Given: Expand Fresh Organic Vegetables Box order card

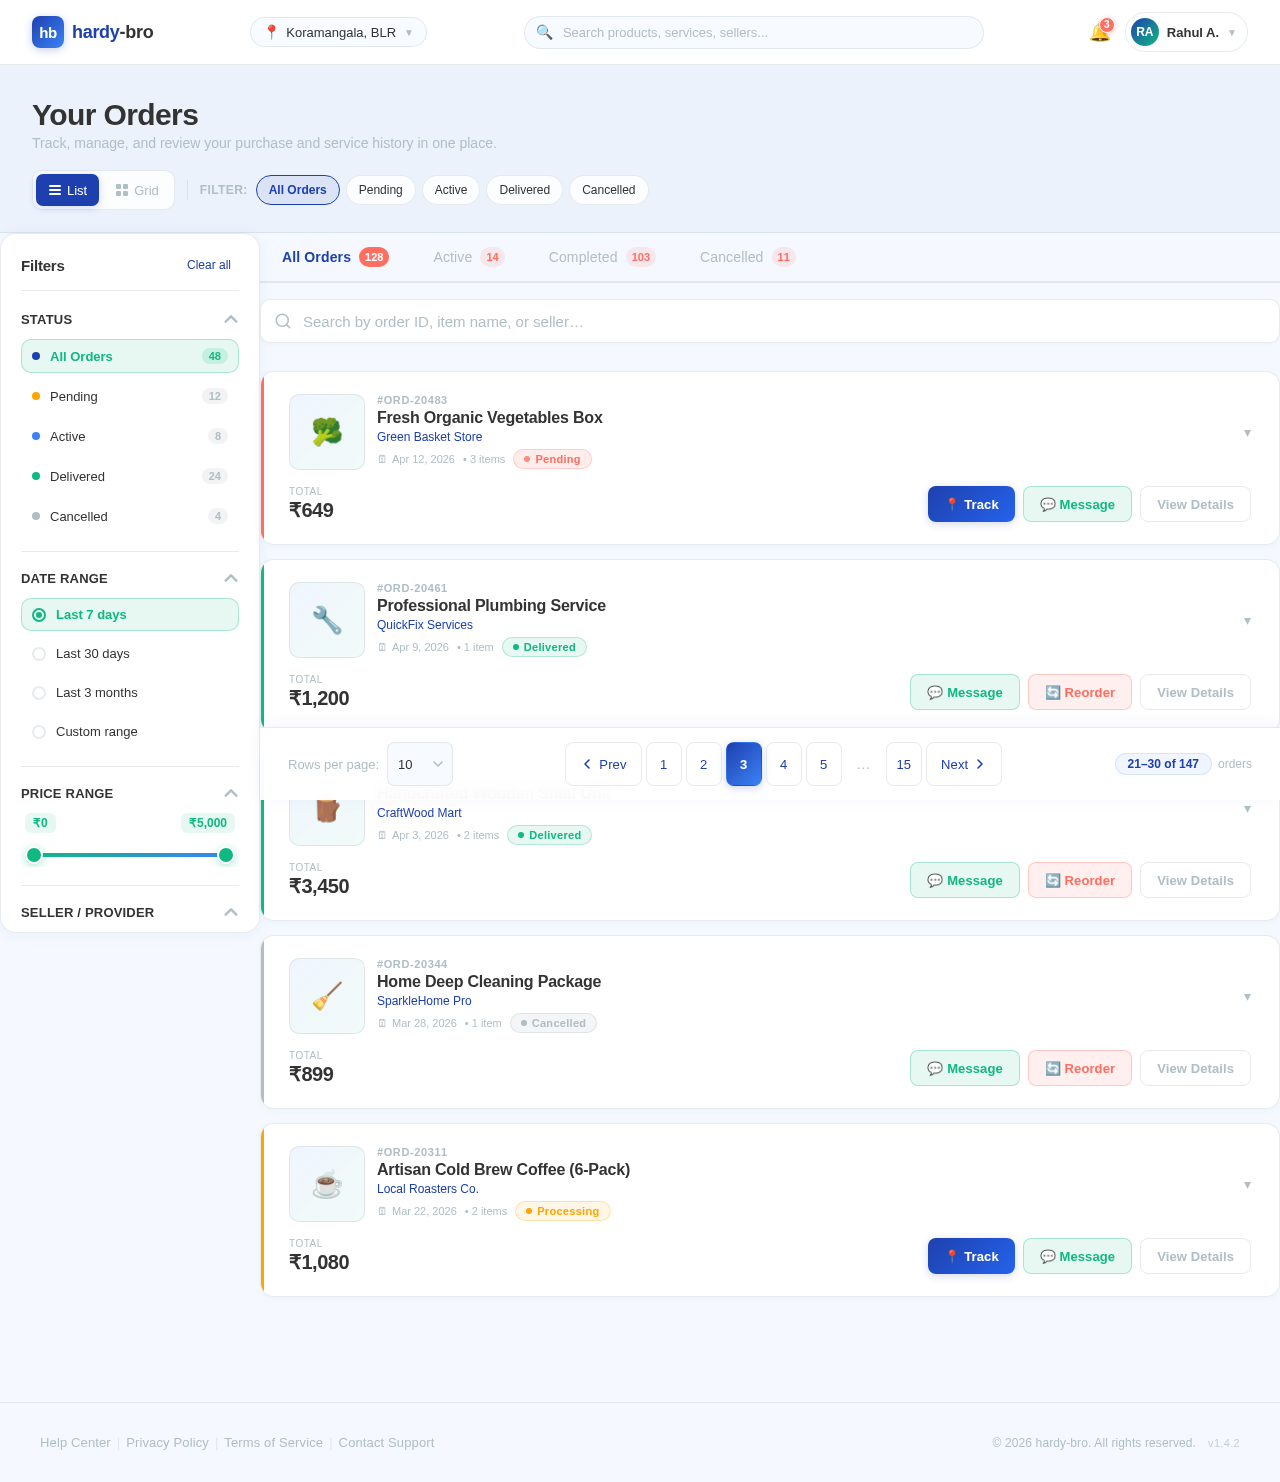Looking at the screenshot, I should [1247, 432].
